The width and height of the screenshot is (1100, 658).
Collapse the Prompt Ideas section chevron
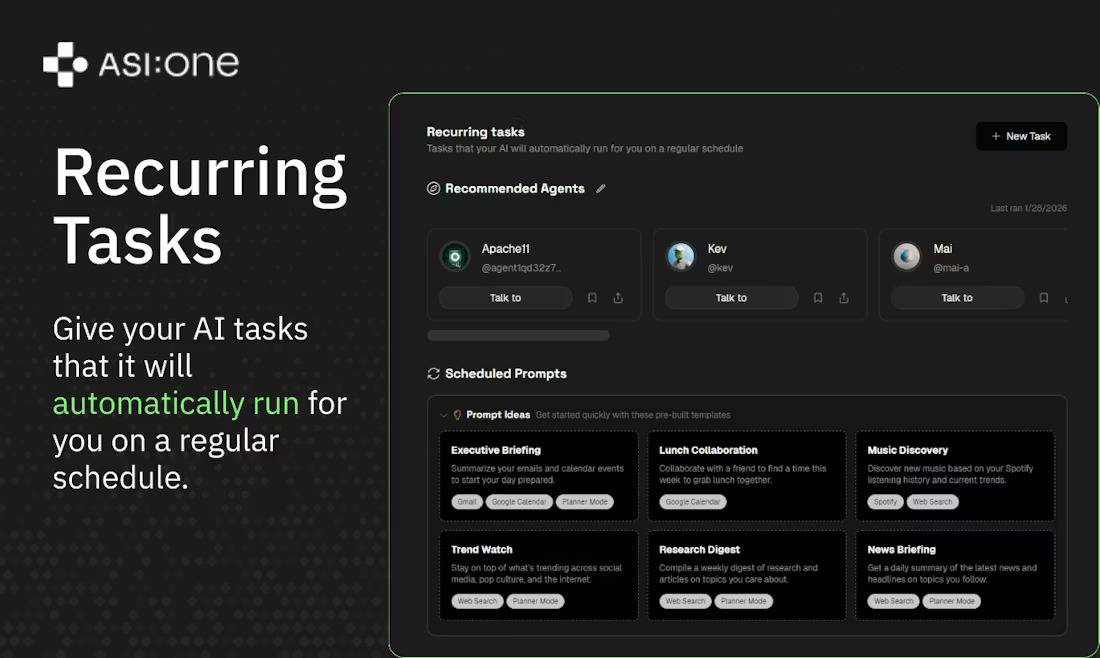(443, 415)
